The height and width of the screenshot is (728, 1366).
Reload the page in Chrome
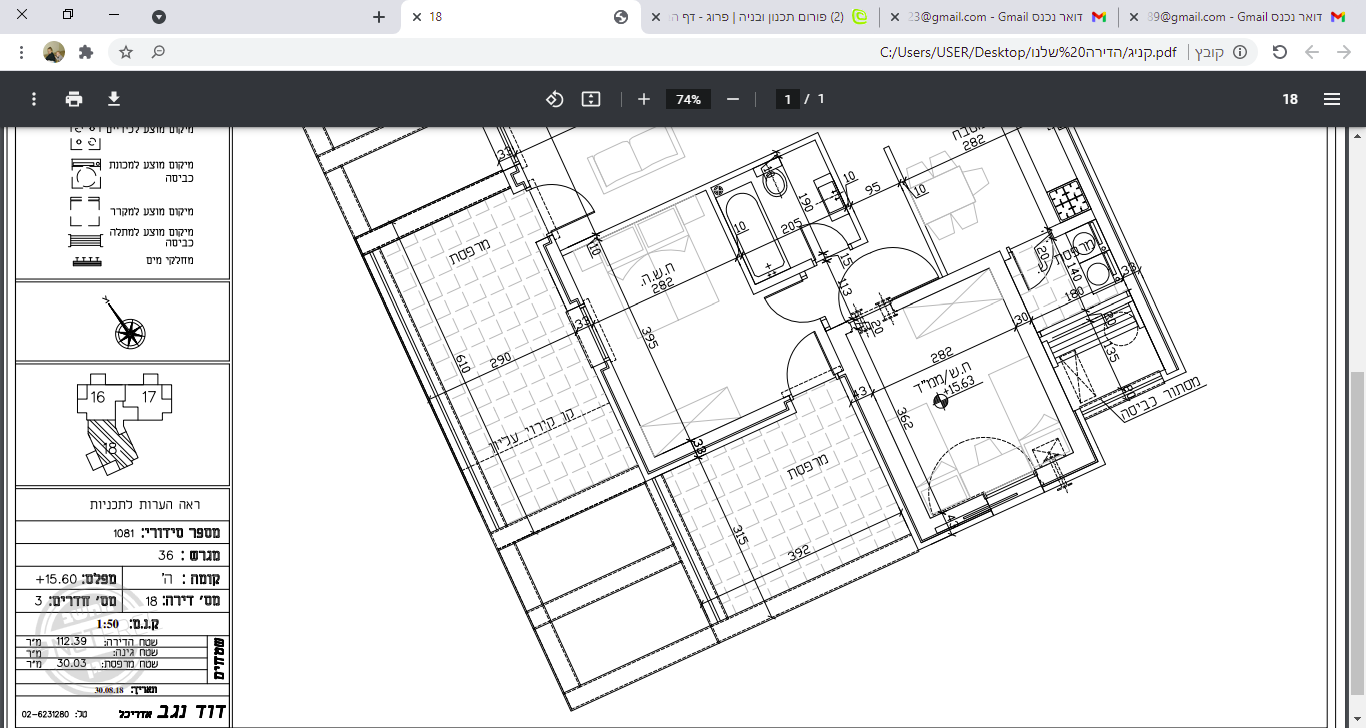[1279, 52]
